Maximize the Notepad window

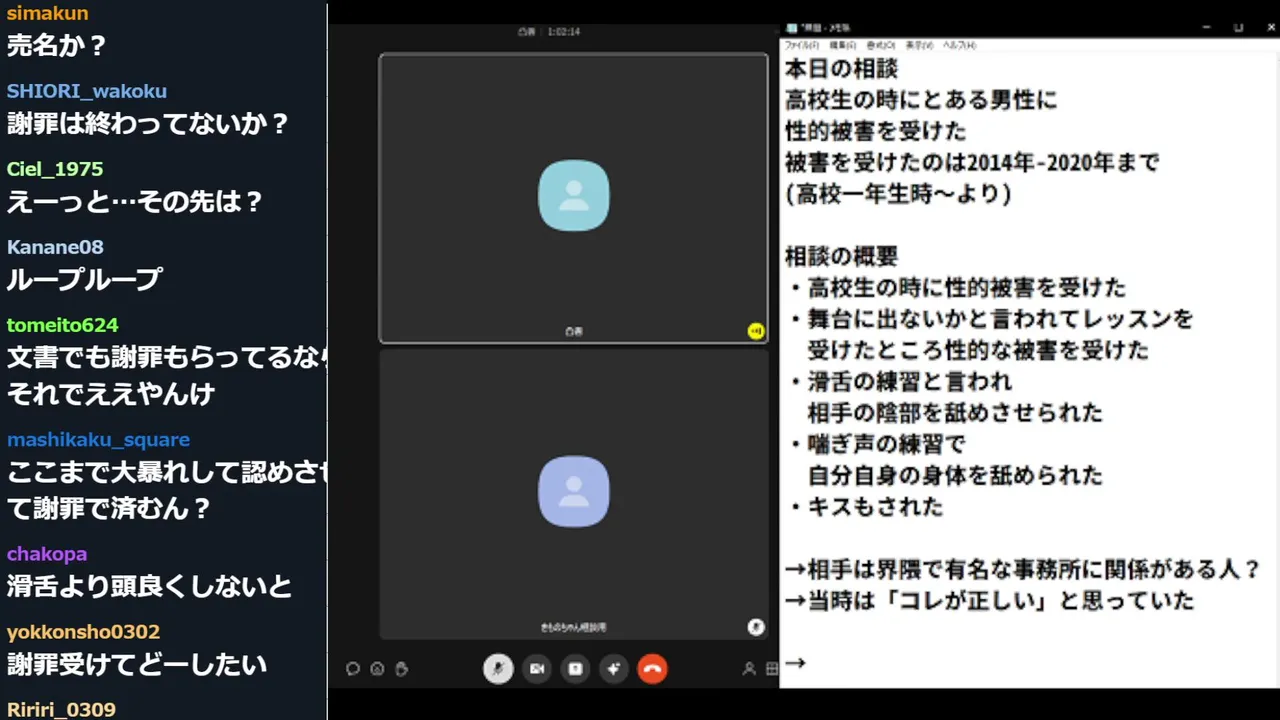[x=1238, y=28]
